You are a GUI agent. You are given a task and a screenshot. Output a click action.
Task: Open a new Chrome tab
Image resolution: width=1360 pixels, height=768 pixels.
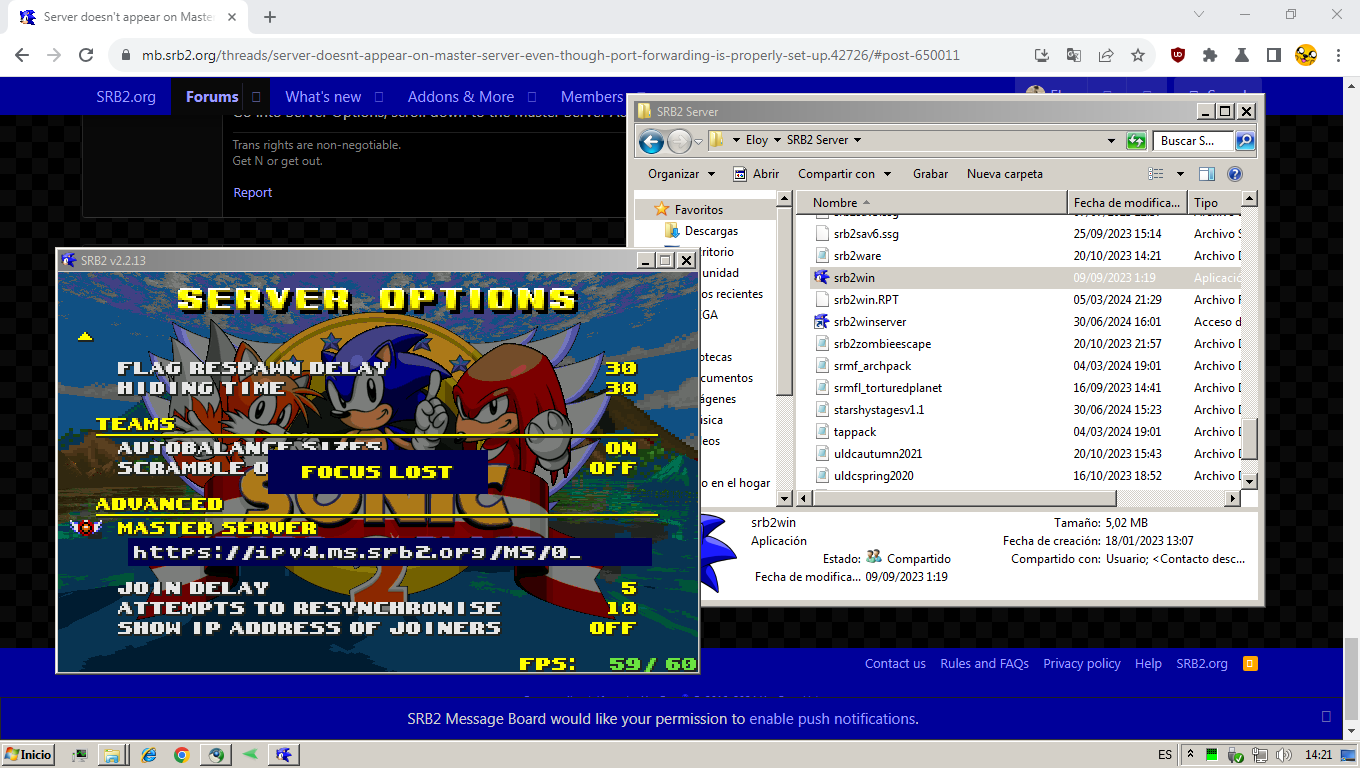(x=270, y=17)
